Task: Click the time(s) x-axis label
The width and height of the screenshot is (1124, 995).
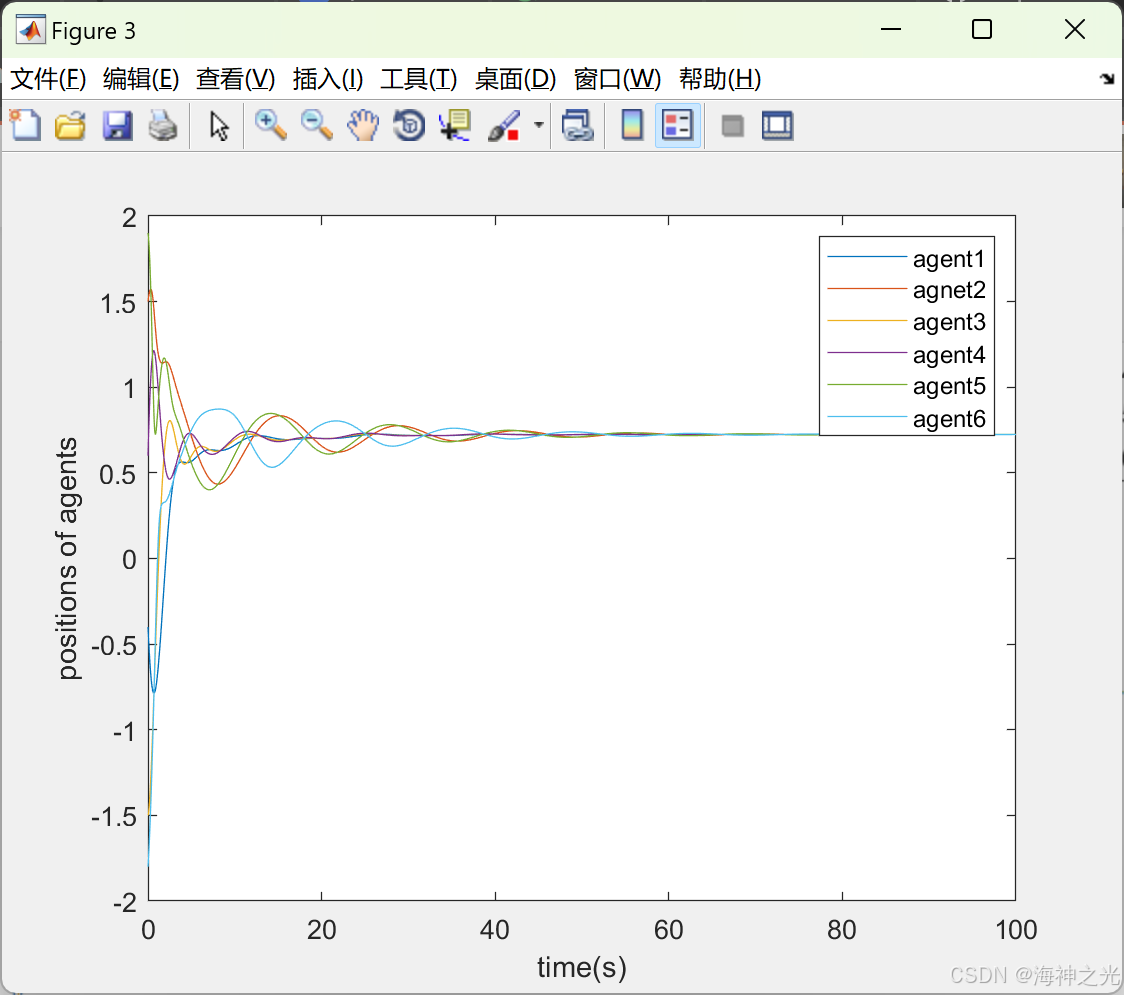Action: (x=581, y=968)
